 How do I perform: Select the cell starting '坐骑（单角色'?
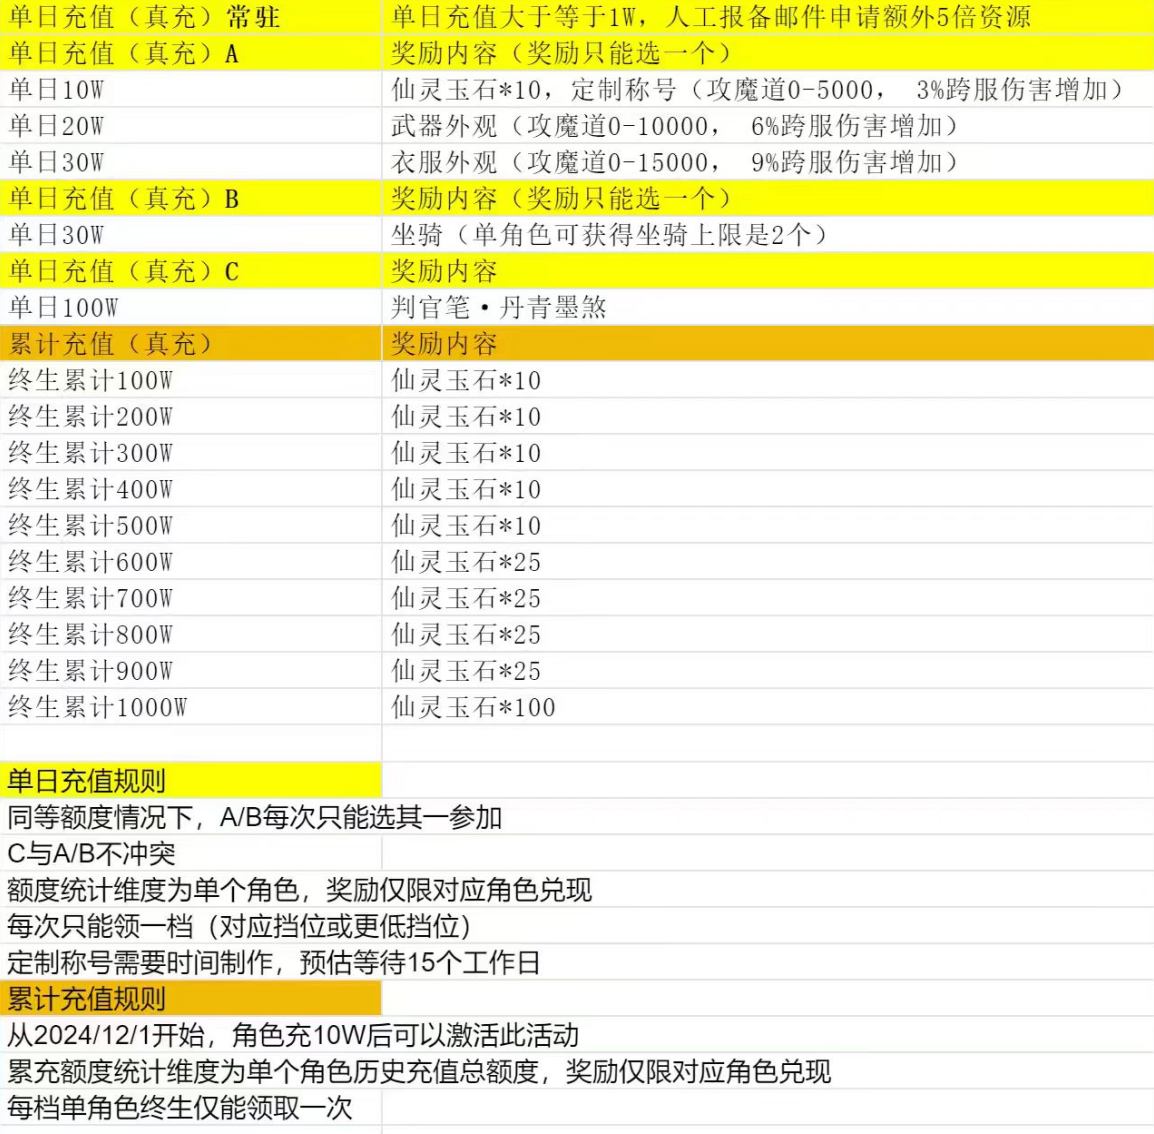tap(610, 235)
